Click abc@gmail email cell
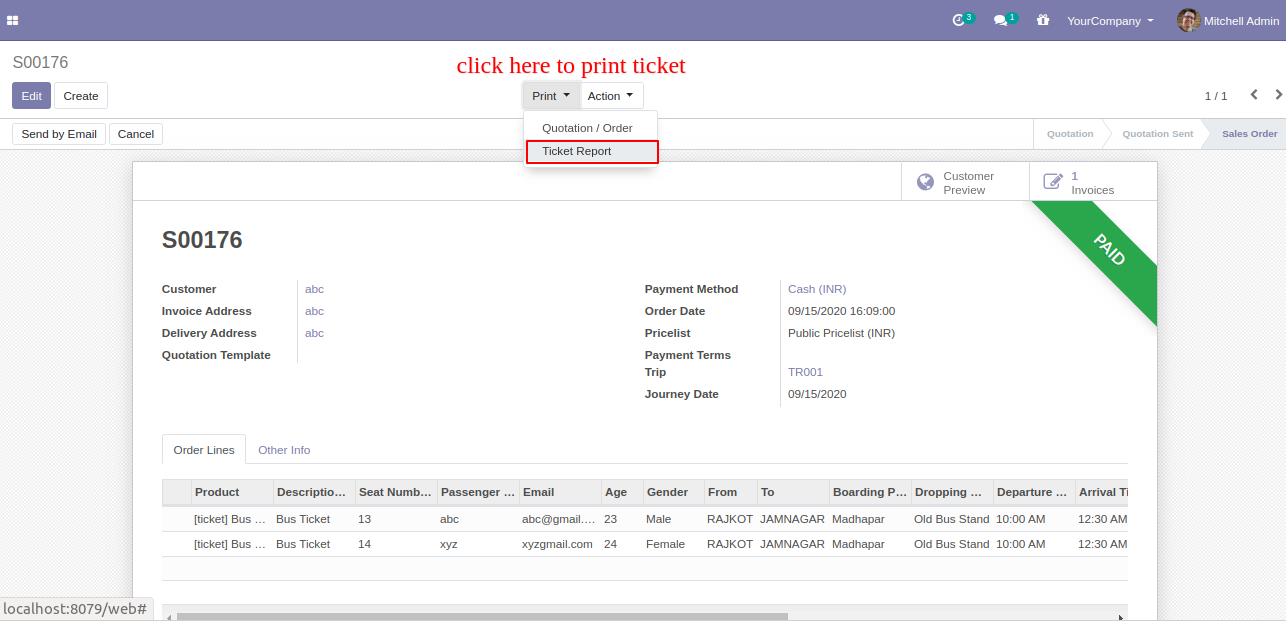This screenshot has height=621, width=1286. point(560,519)
